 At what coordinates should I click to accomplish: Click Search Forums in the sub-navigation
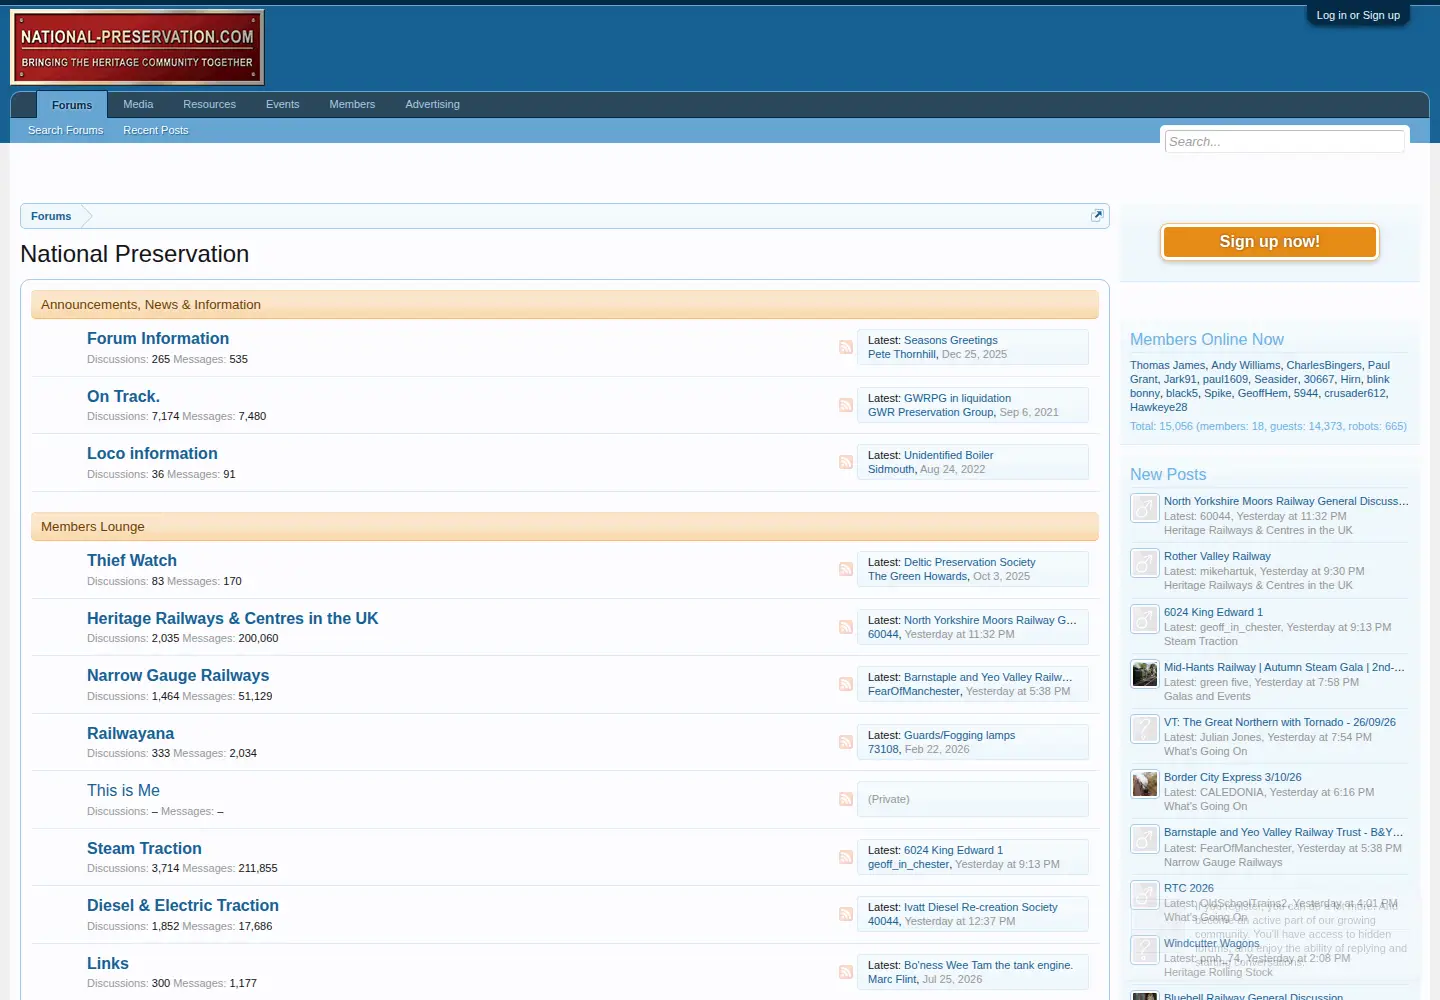[x=66, y=130]
